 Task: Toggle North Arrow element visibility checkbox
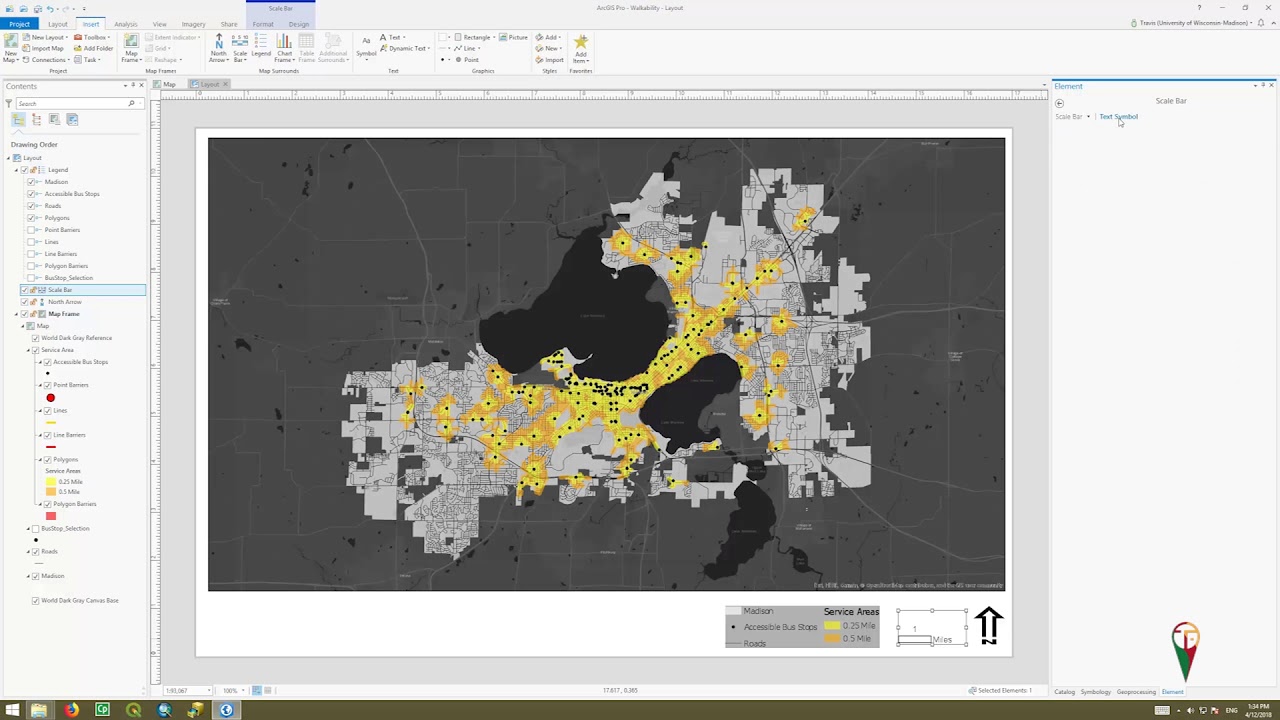(25, 302)
